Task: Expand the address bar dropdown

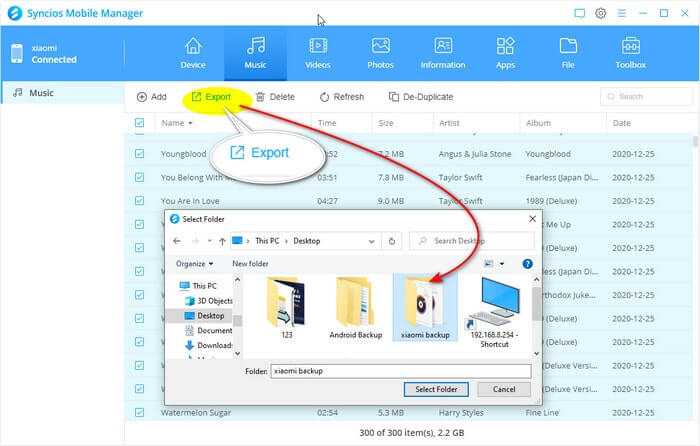Action: click(371, 241)
